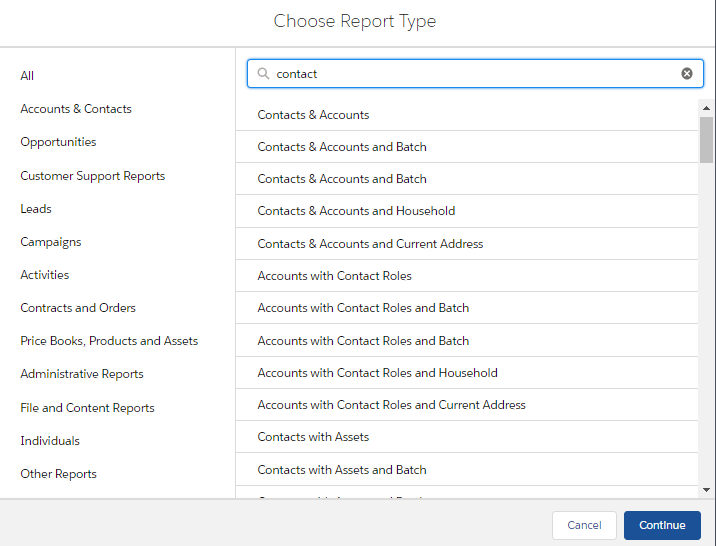Clear the search text with the X icon
Viewport: 716px width, 546px height.
click(x=687, y=74)
